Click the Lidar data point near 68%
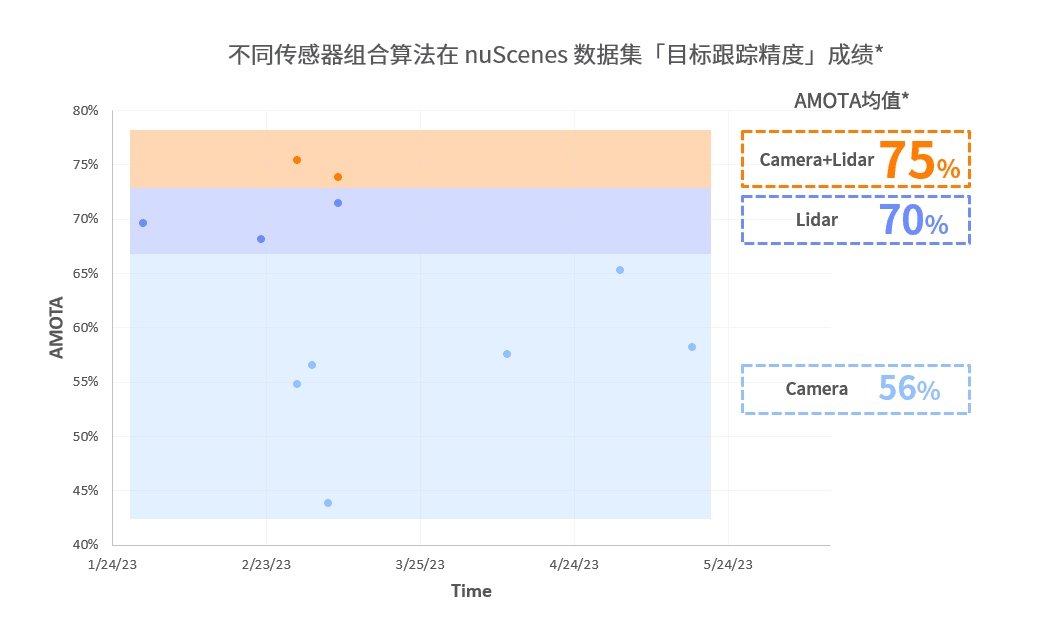 261,239
